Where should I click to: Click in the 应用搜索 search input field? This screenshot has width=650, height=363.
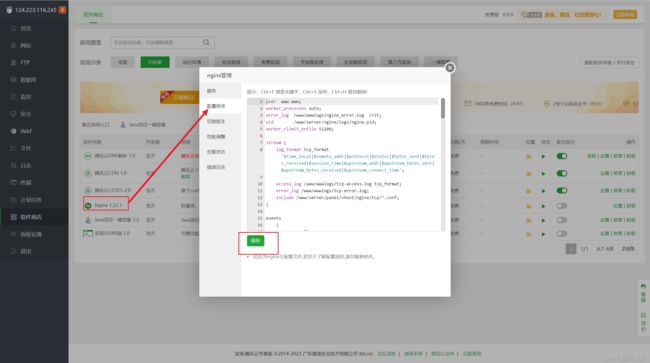click(x=156, y=42)
